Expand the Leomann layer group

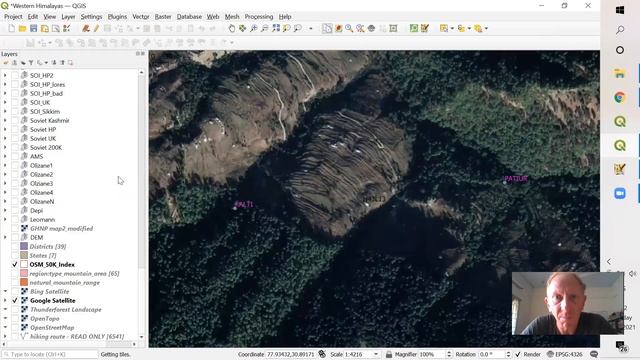[5, 220]
